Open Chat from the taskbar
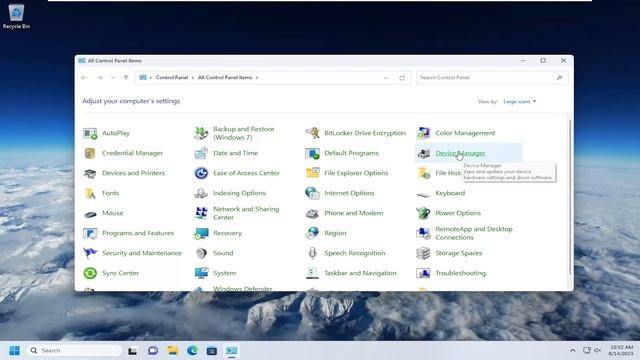This screenshot has height=360, width=640. pyautogui.click(x=153, y=351)
